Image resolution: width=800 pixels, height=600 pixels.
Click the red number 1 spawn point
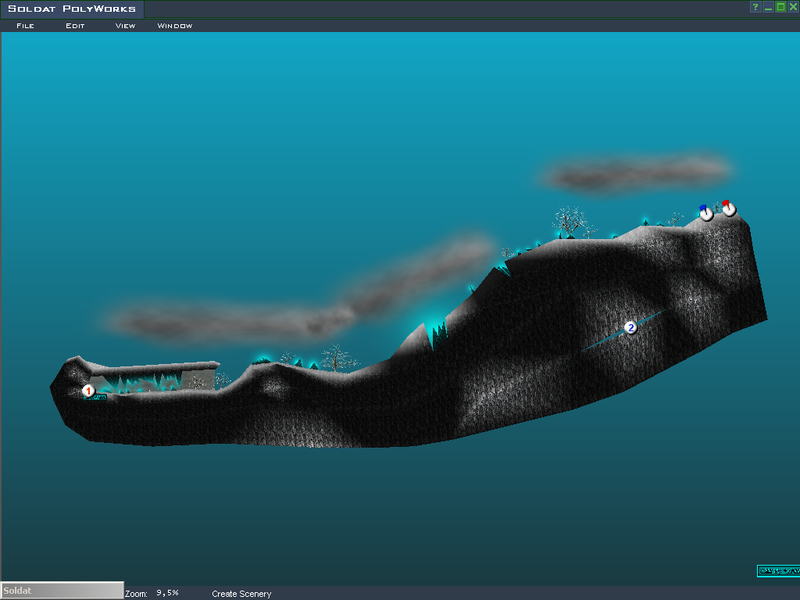(88, 390)
